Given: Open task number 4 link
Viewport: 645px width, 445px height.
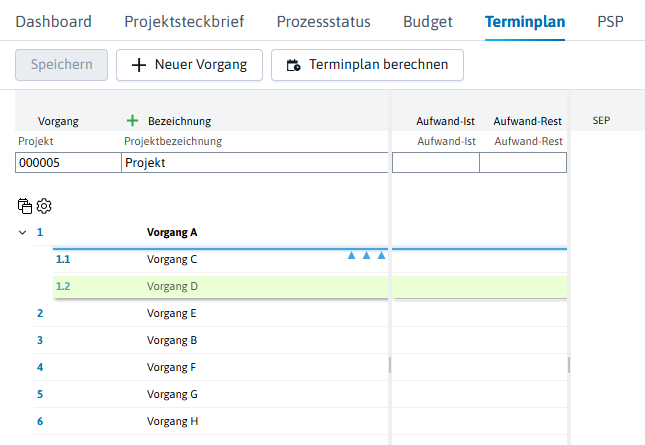Looking at the screenshot, I should [x=40, y=367].
